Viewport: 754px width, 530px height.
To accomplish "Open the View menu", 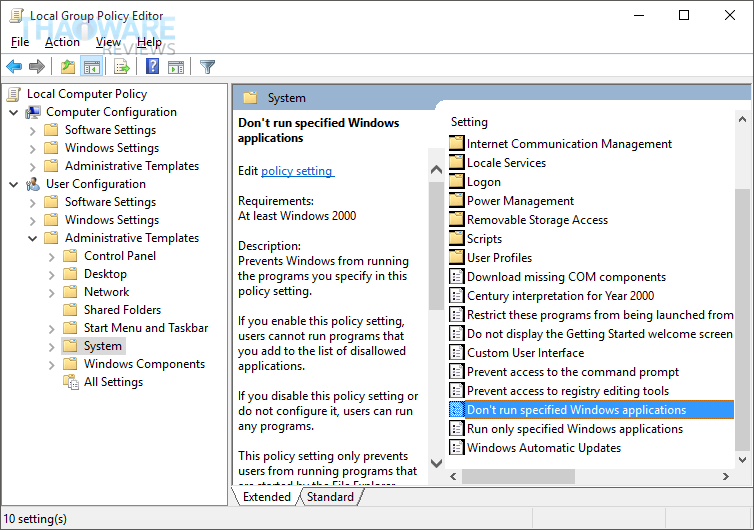I will click(108, 42).
